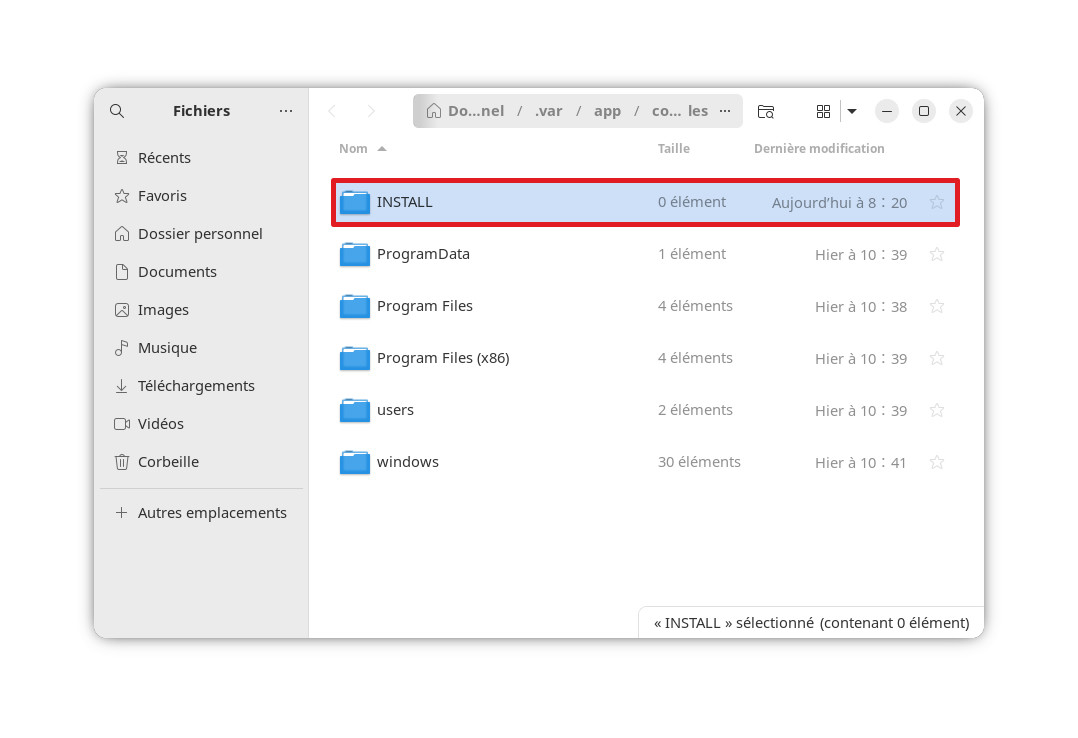The width and height of the screenshot is (1078, 738).
Task: Star the ProgramData folder
Action: [937, 255]
